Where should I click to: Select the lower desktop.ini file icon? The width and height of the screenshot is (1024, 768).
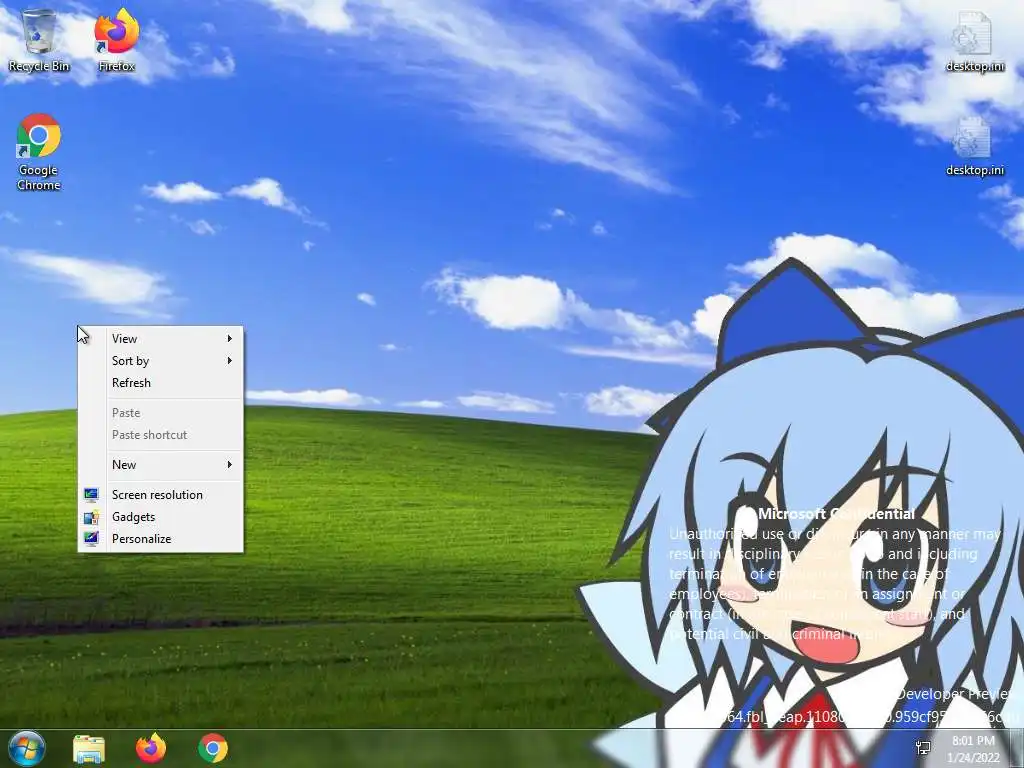[974, 145]
